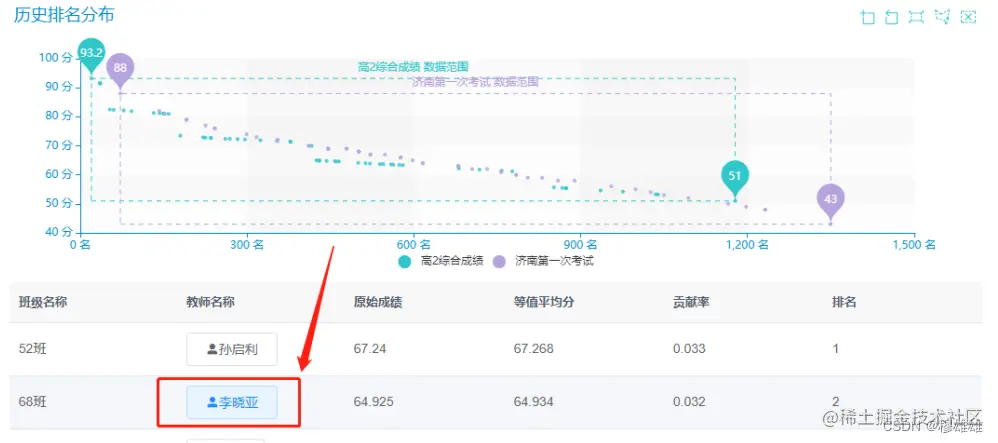
Task: Click the 40 分 y-axis label
Action: (59, 232)
